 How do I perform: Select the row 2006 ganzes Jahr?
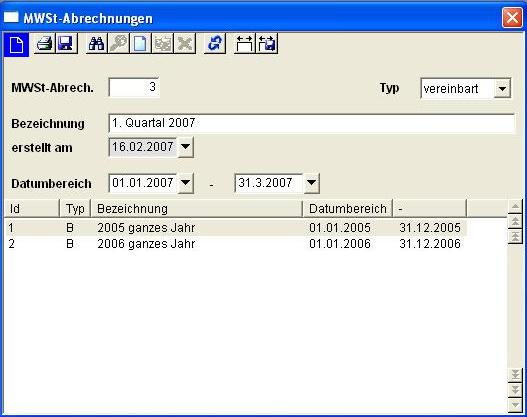click(236, 244)
